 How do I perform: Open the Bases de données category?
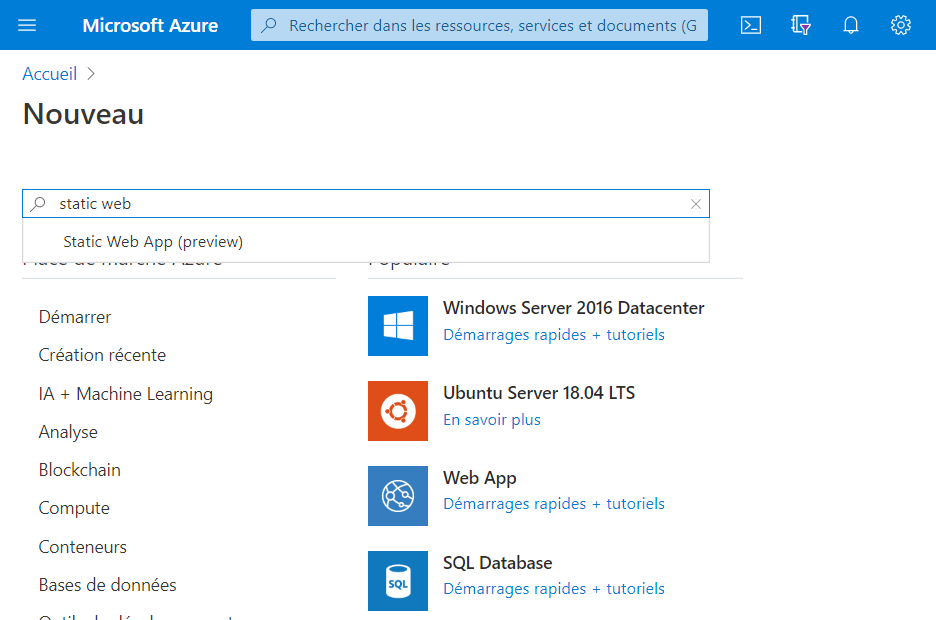coord(108,585)
